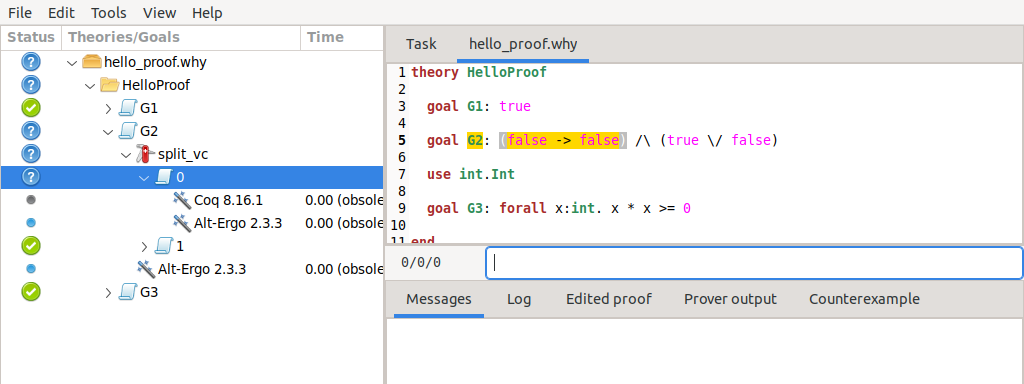
Task: Click inside the empty Messages output pane
Action: 705,351
